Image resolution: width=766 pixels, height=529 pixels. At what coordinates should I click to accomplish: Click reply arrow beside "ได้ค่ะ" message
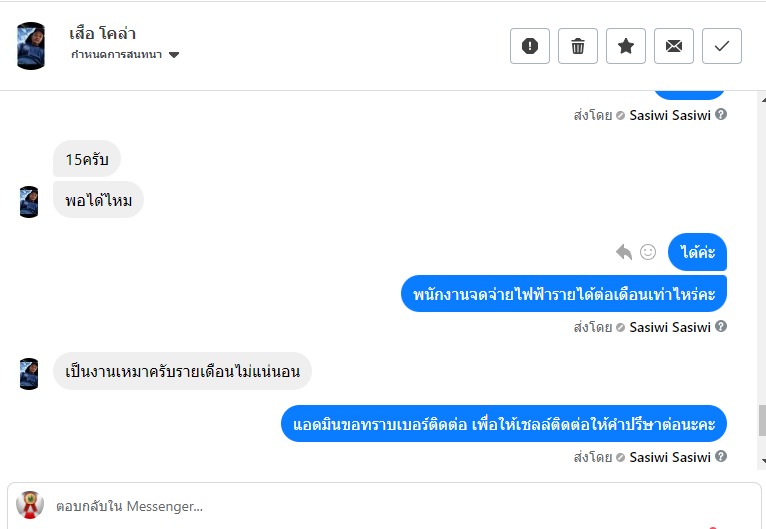[625, 252]
